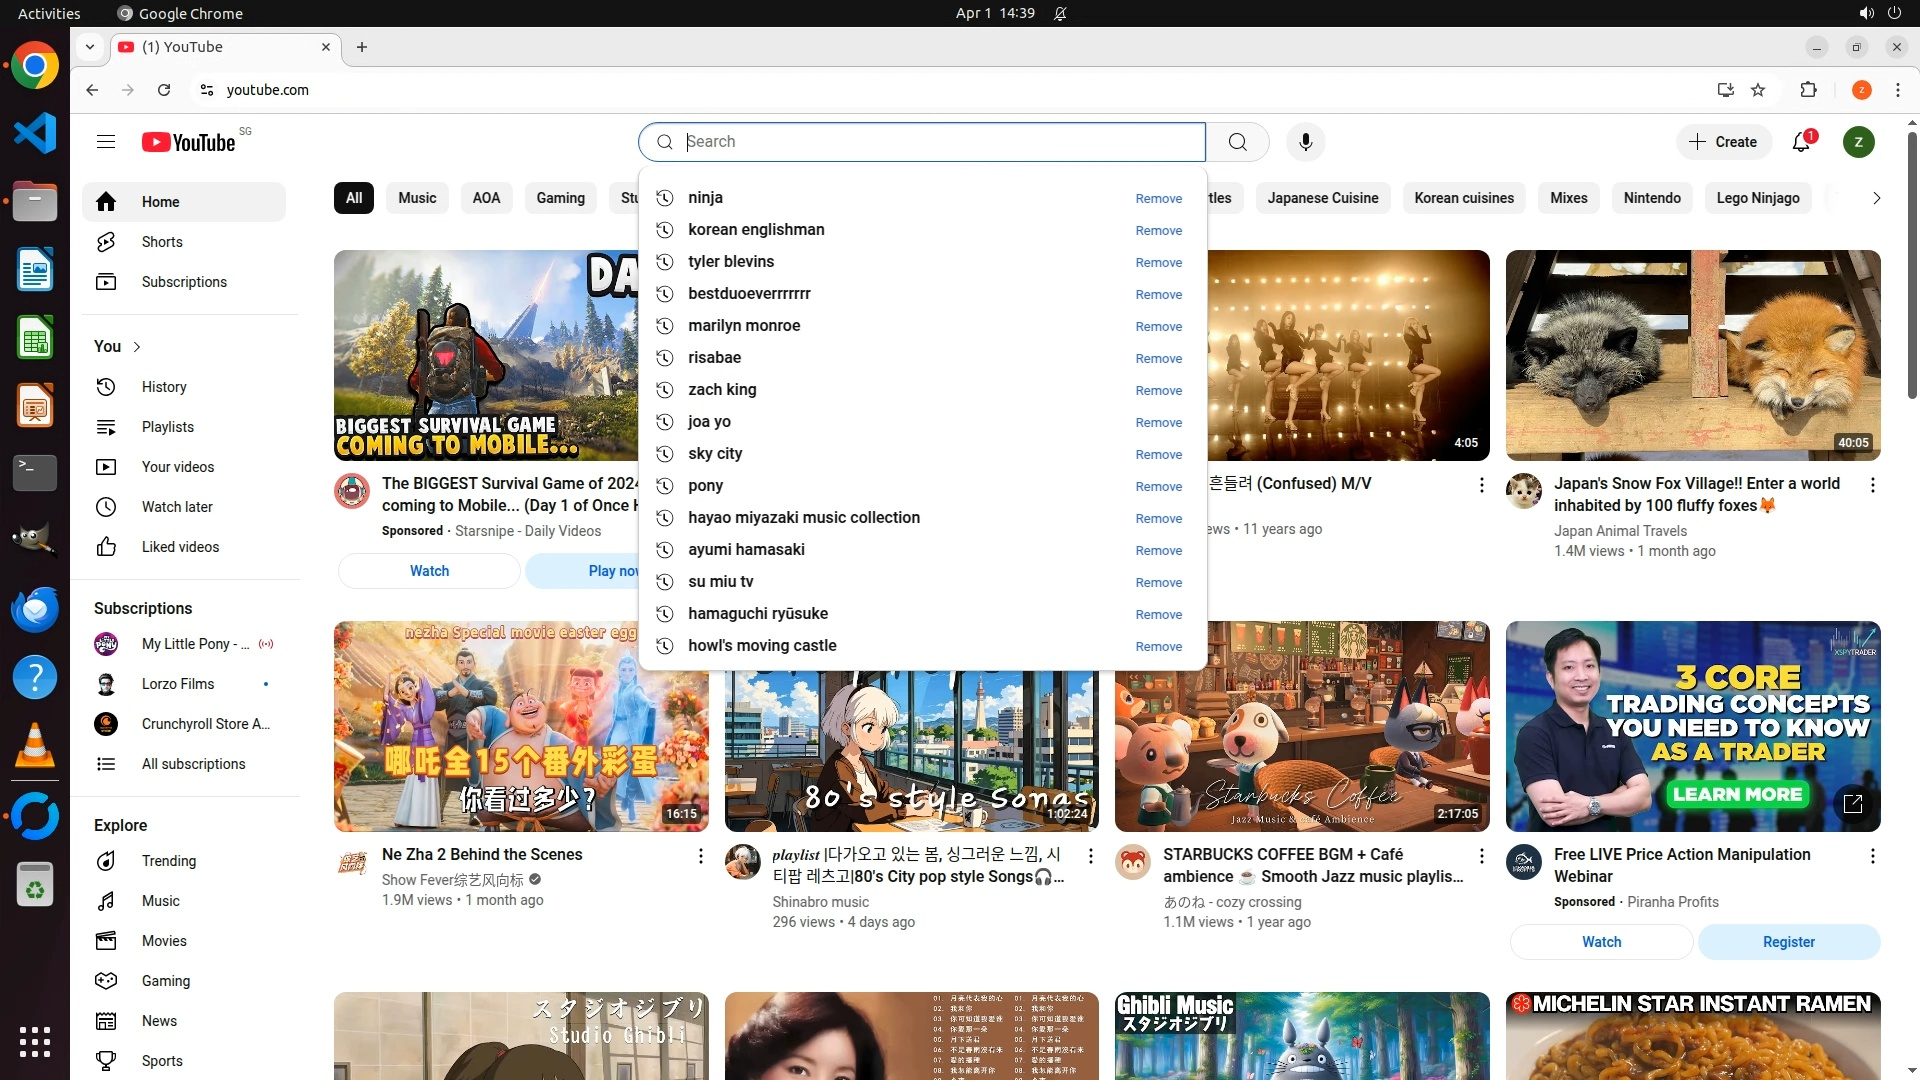Click the Register button on trading ad
This screenshot has height=1080, width=1920.
1788,942
